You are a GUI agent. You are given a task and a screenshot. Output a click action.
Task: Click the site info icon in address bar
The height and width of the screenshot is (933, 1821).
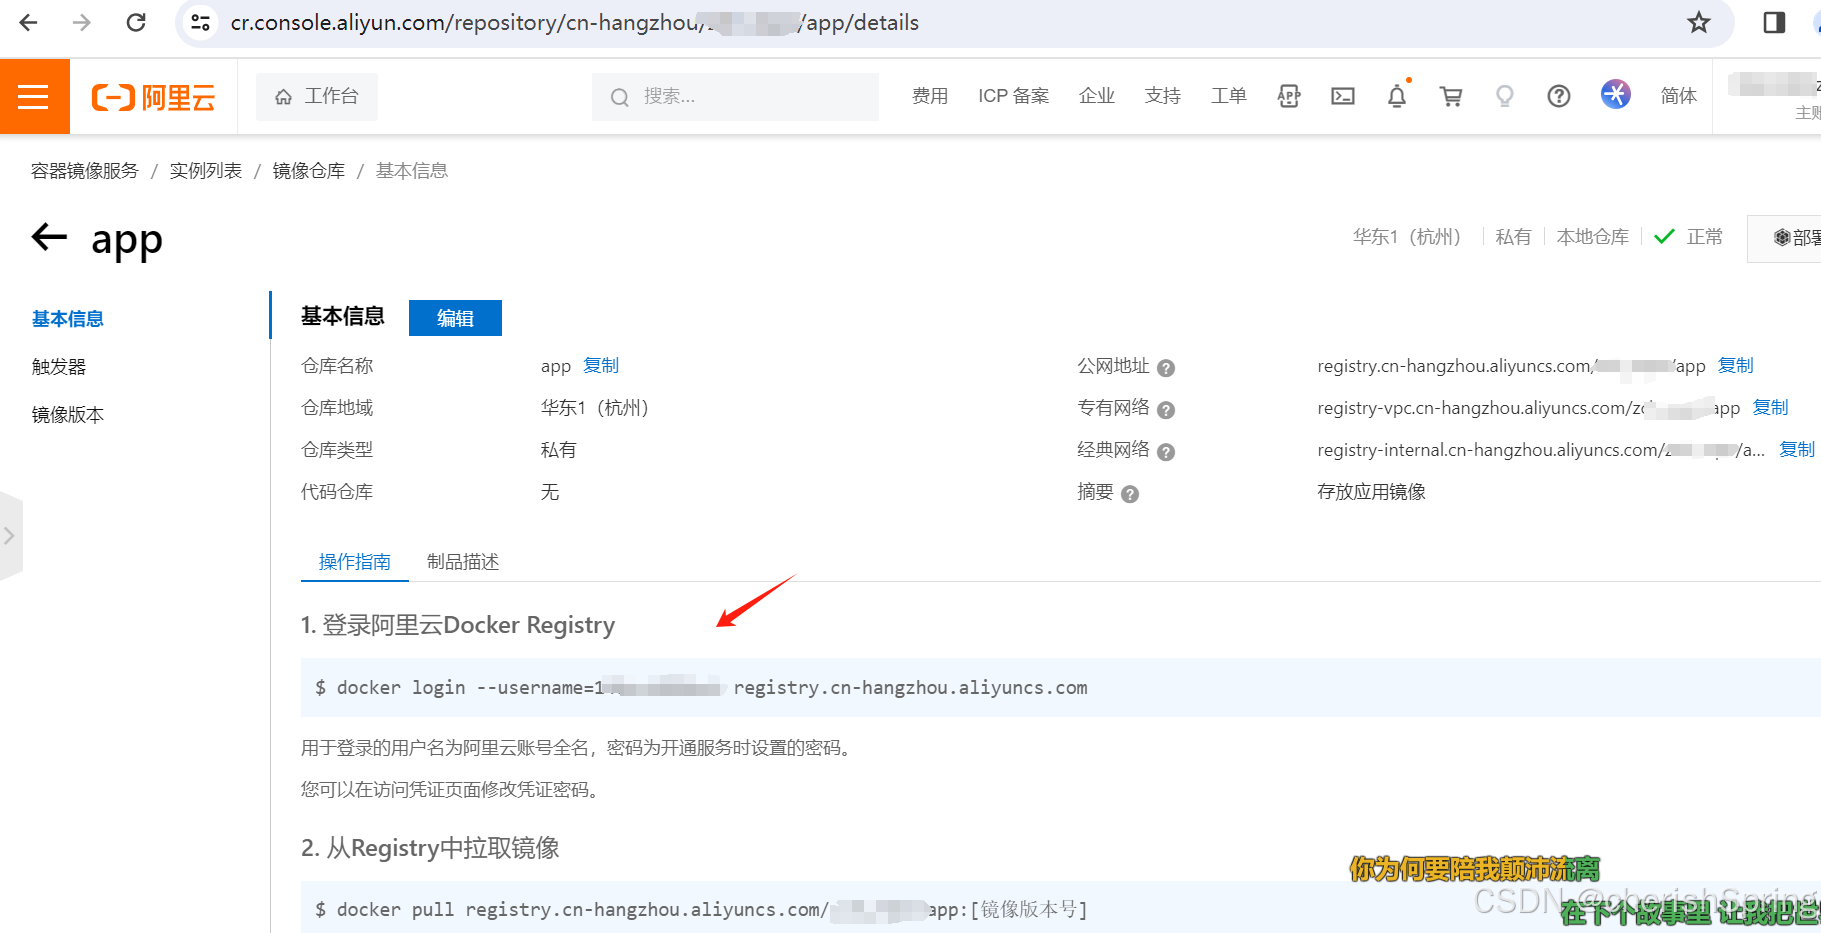click(x=200, y=22)
